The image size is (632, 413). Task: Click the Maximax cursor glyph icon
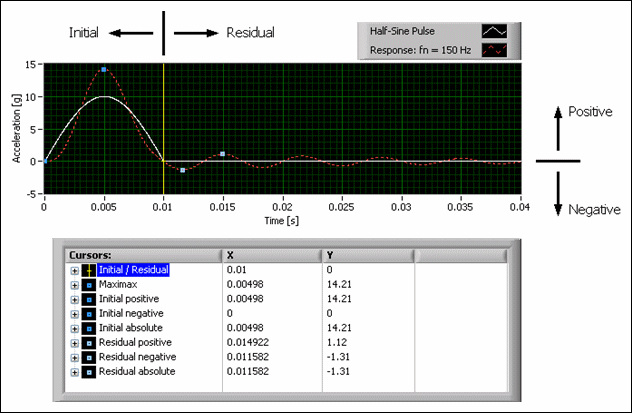pyautogui.click(x=88, y=284)
